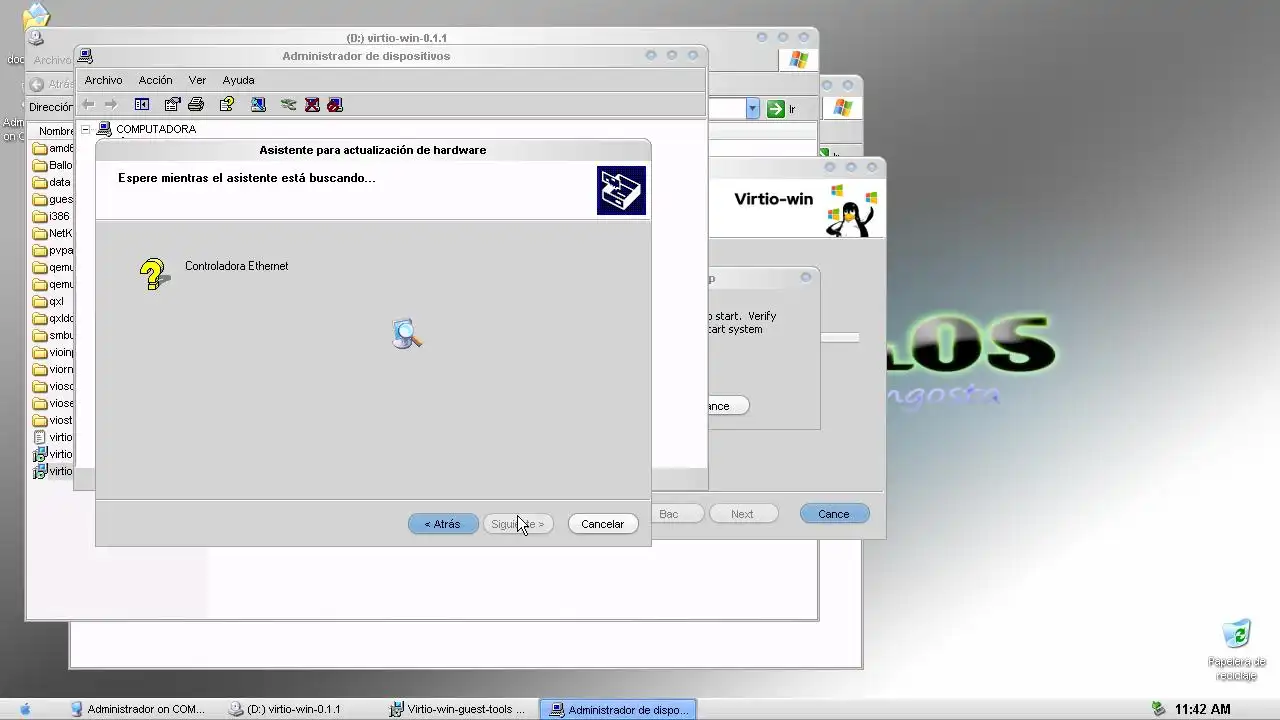Switch to (D:) virtio-win-0.1.1 taskbar item
1280x720 pixels.
[286, 709]
